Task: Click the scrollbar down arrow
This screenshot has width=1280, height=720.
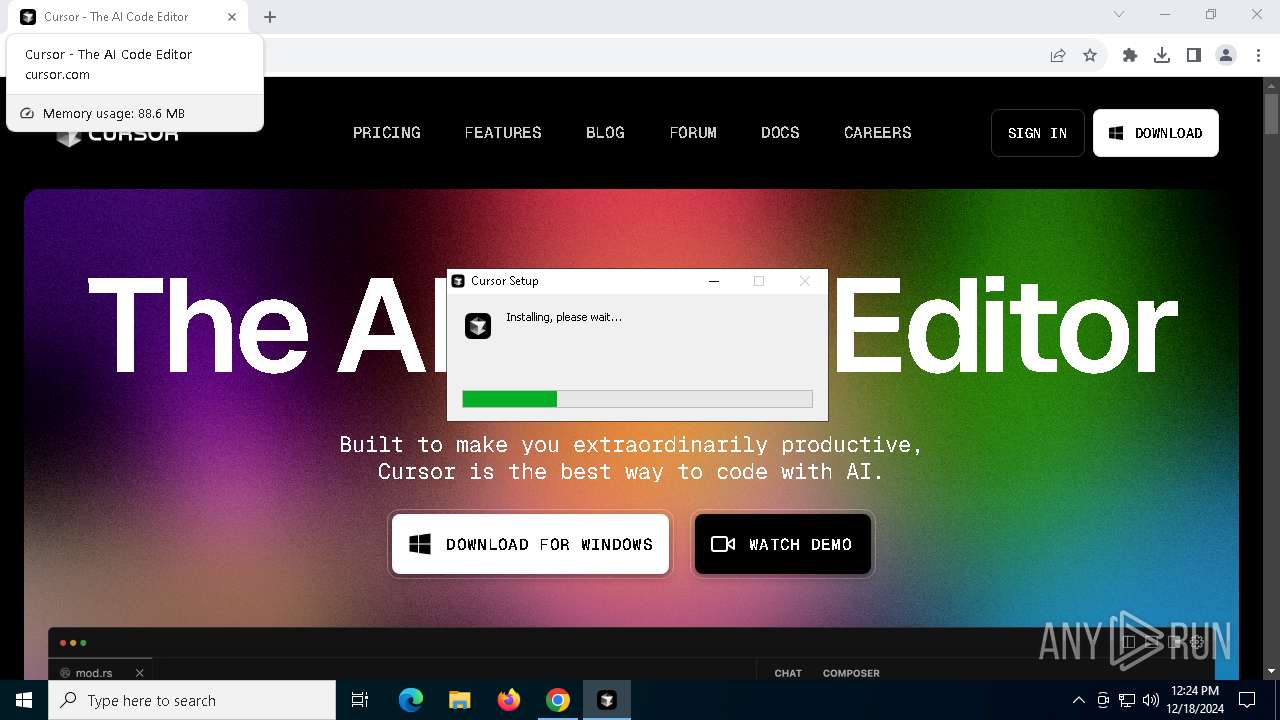Action: click(1272, 671)
